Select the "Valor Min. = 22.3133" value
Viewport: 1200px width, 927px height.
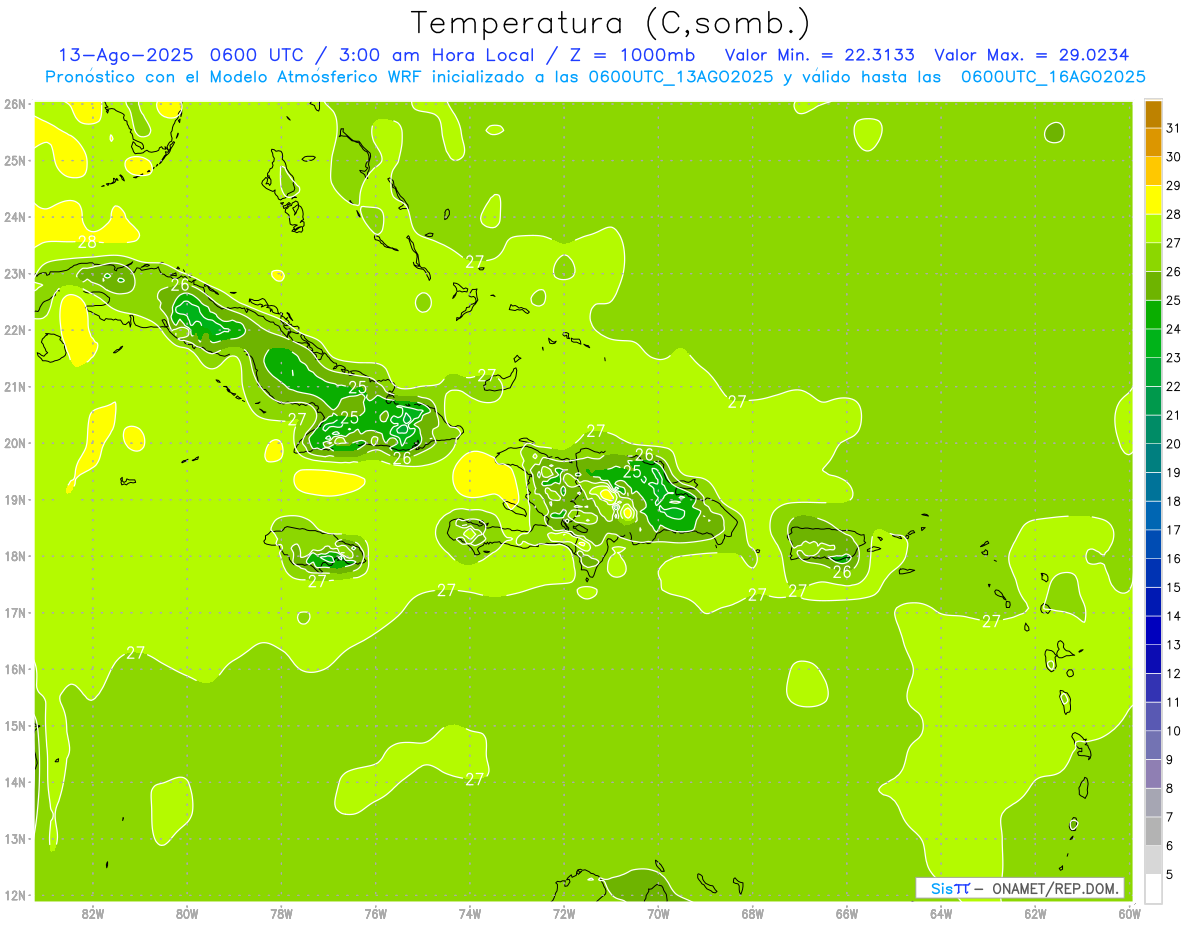pos(820,55)
